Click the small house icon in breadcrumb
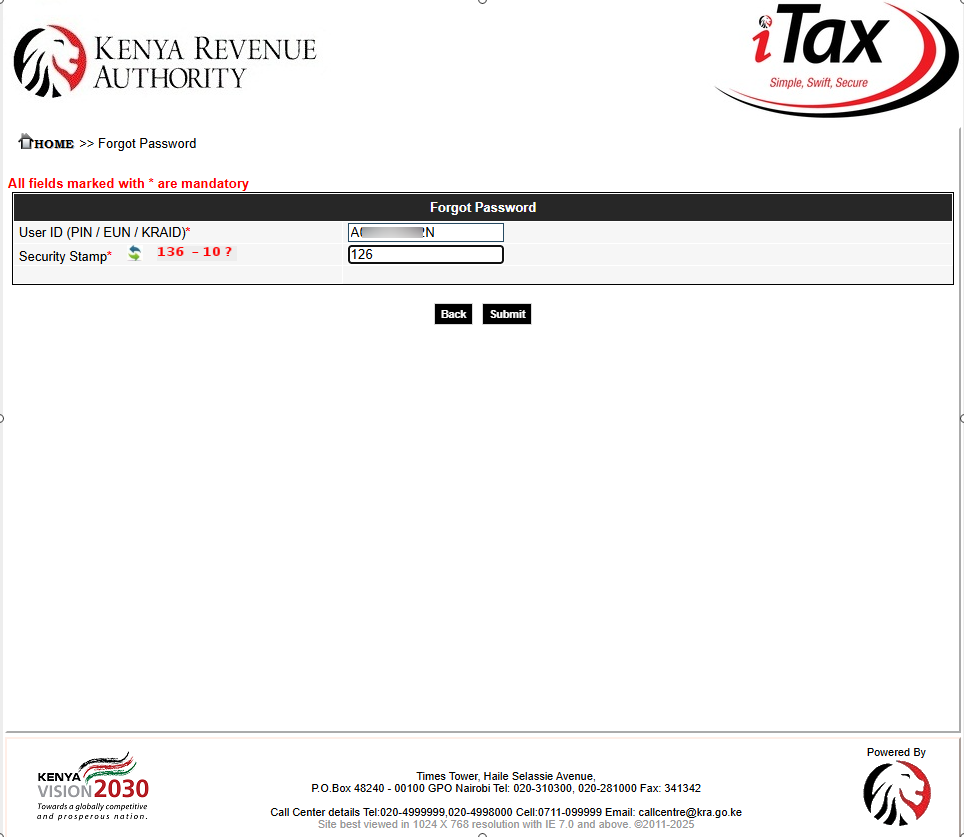The width and height of the screenshot is (964, 837). [25, 141]
